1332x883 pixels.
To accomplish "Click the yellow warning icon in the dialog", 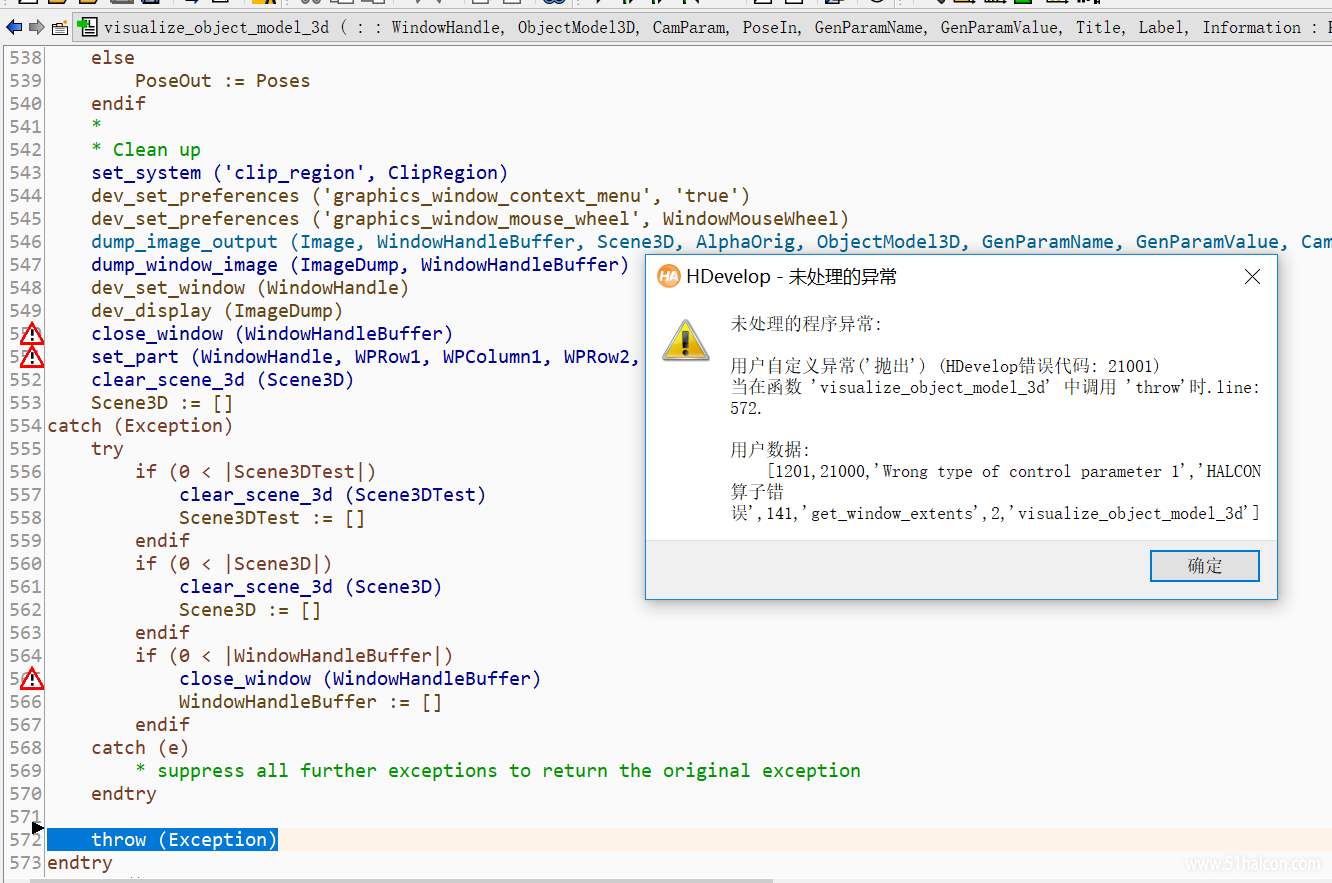I will 685,340.
